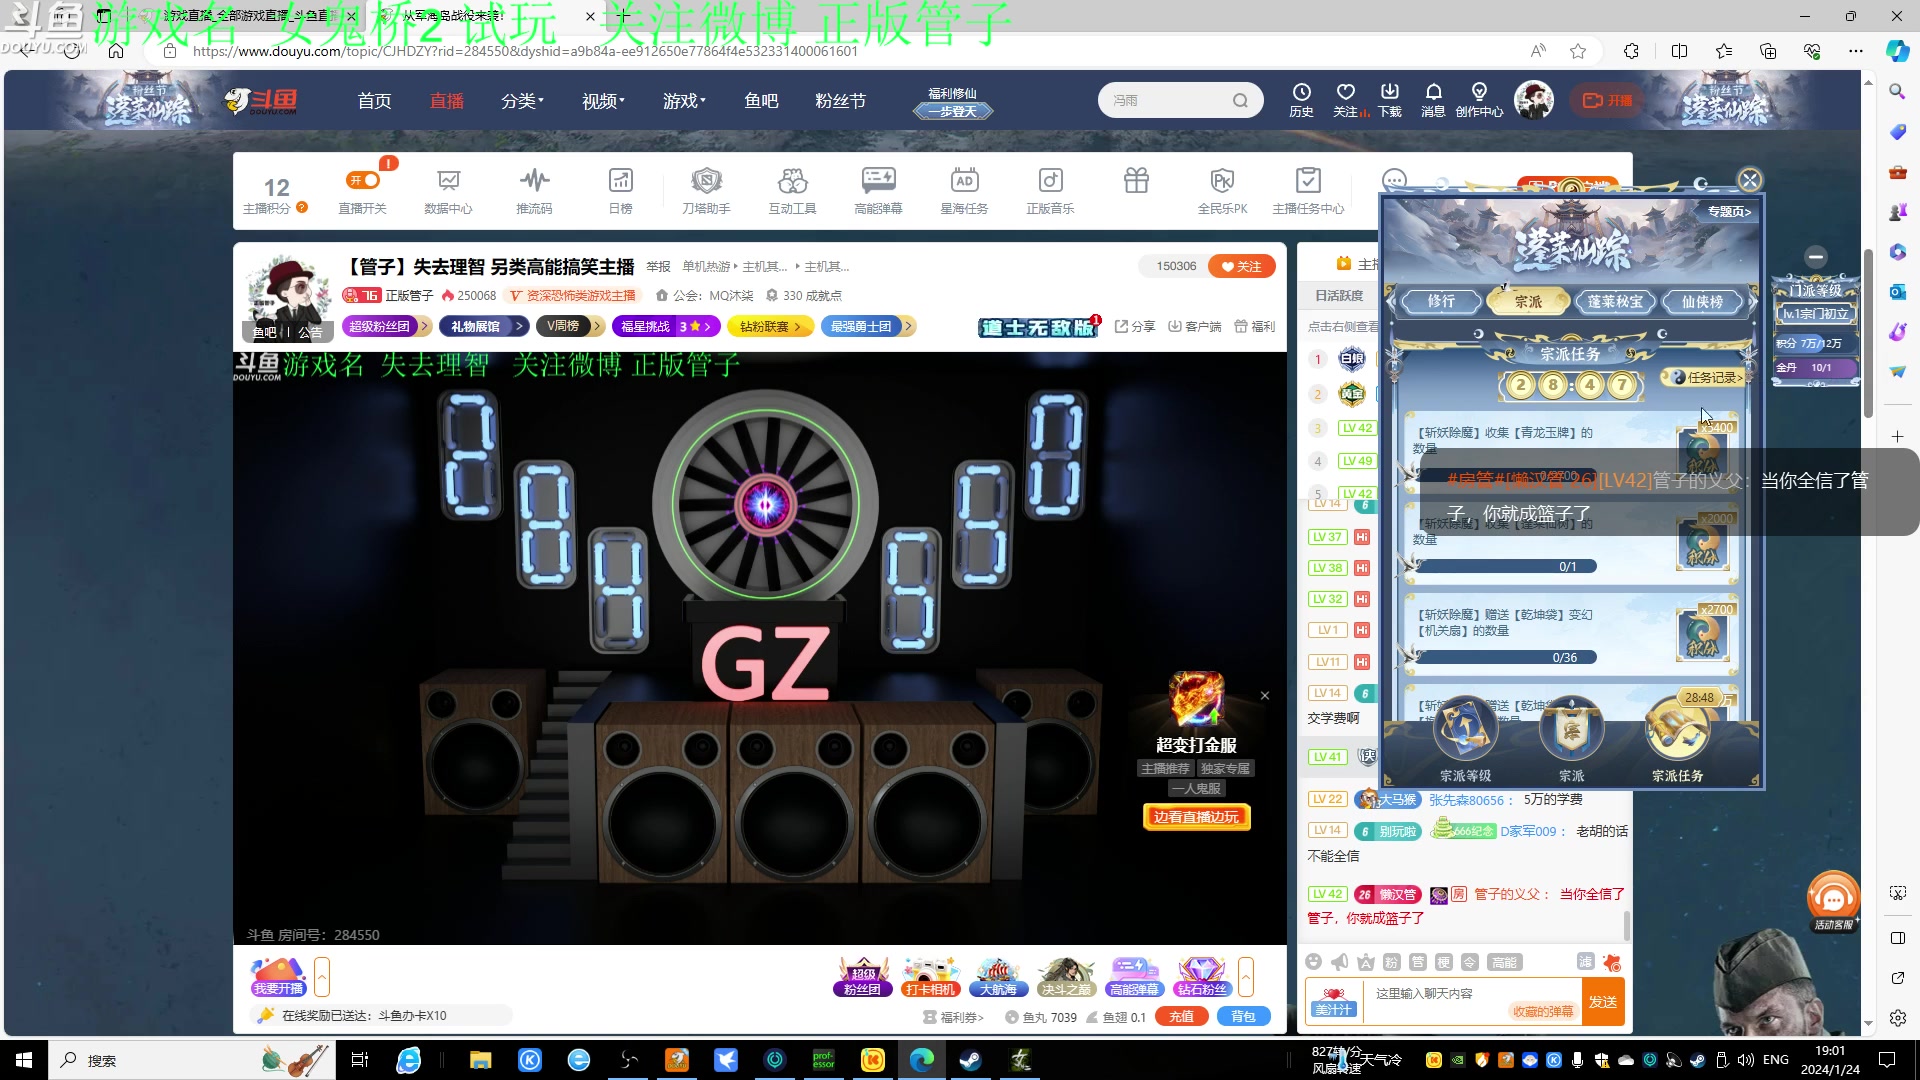
Task: Open the 数据中心 data center tool
Action: point(448,191)
